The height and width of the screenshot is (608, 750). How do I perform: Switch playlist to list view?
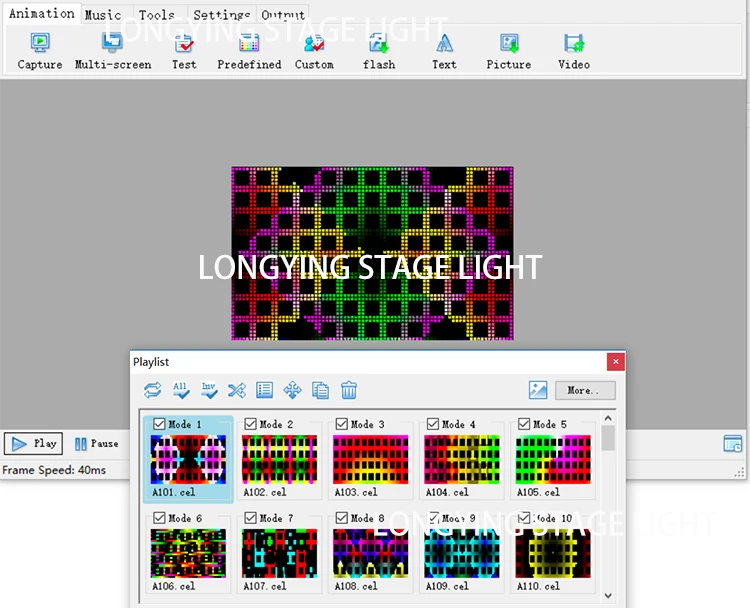coord(265,390)
